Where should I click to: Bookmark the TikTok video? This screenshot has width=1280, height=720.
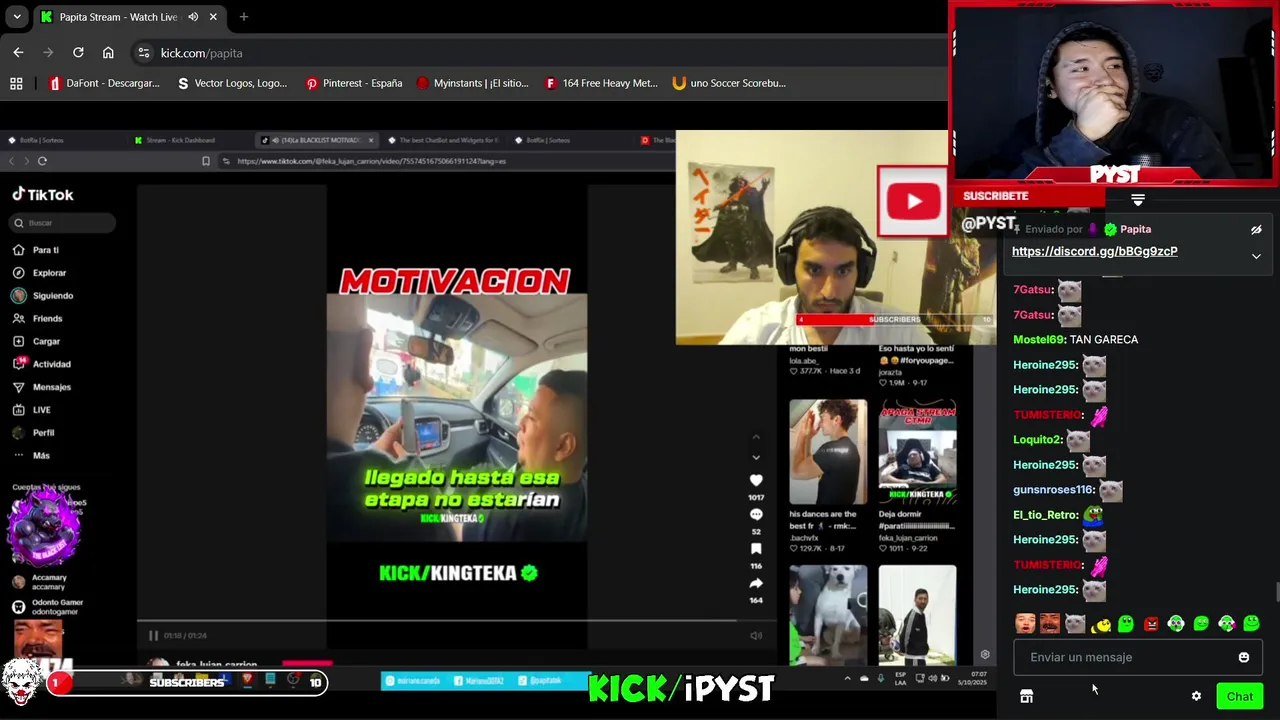coord(756,549)
